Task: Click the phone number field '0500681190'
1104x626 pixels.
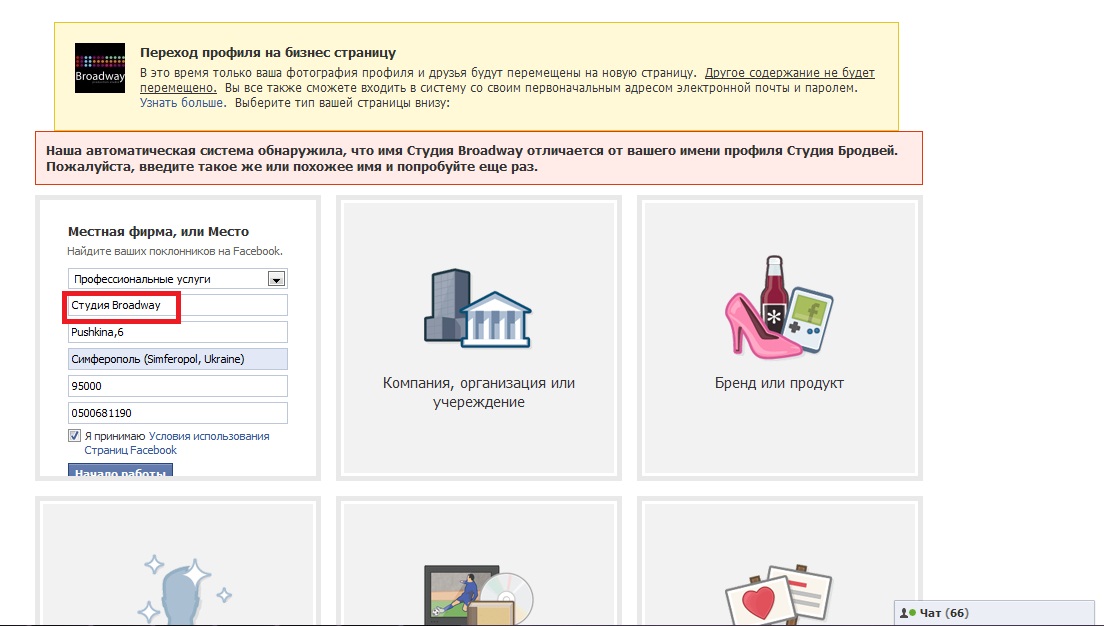Action: [x=178, y=413]
